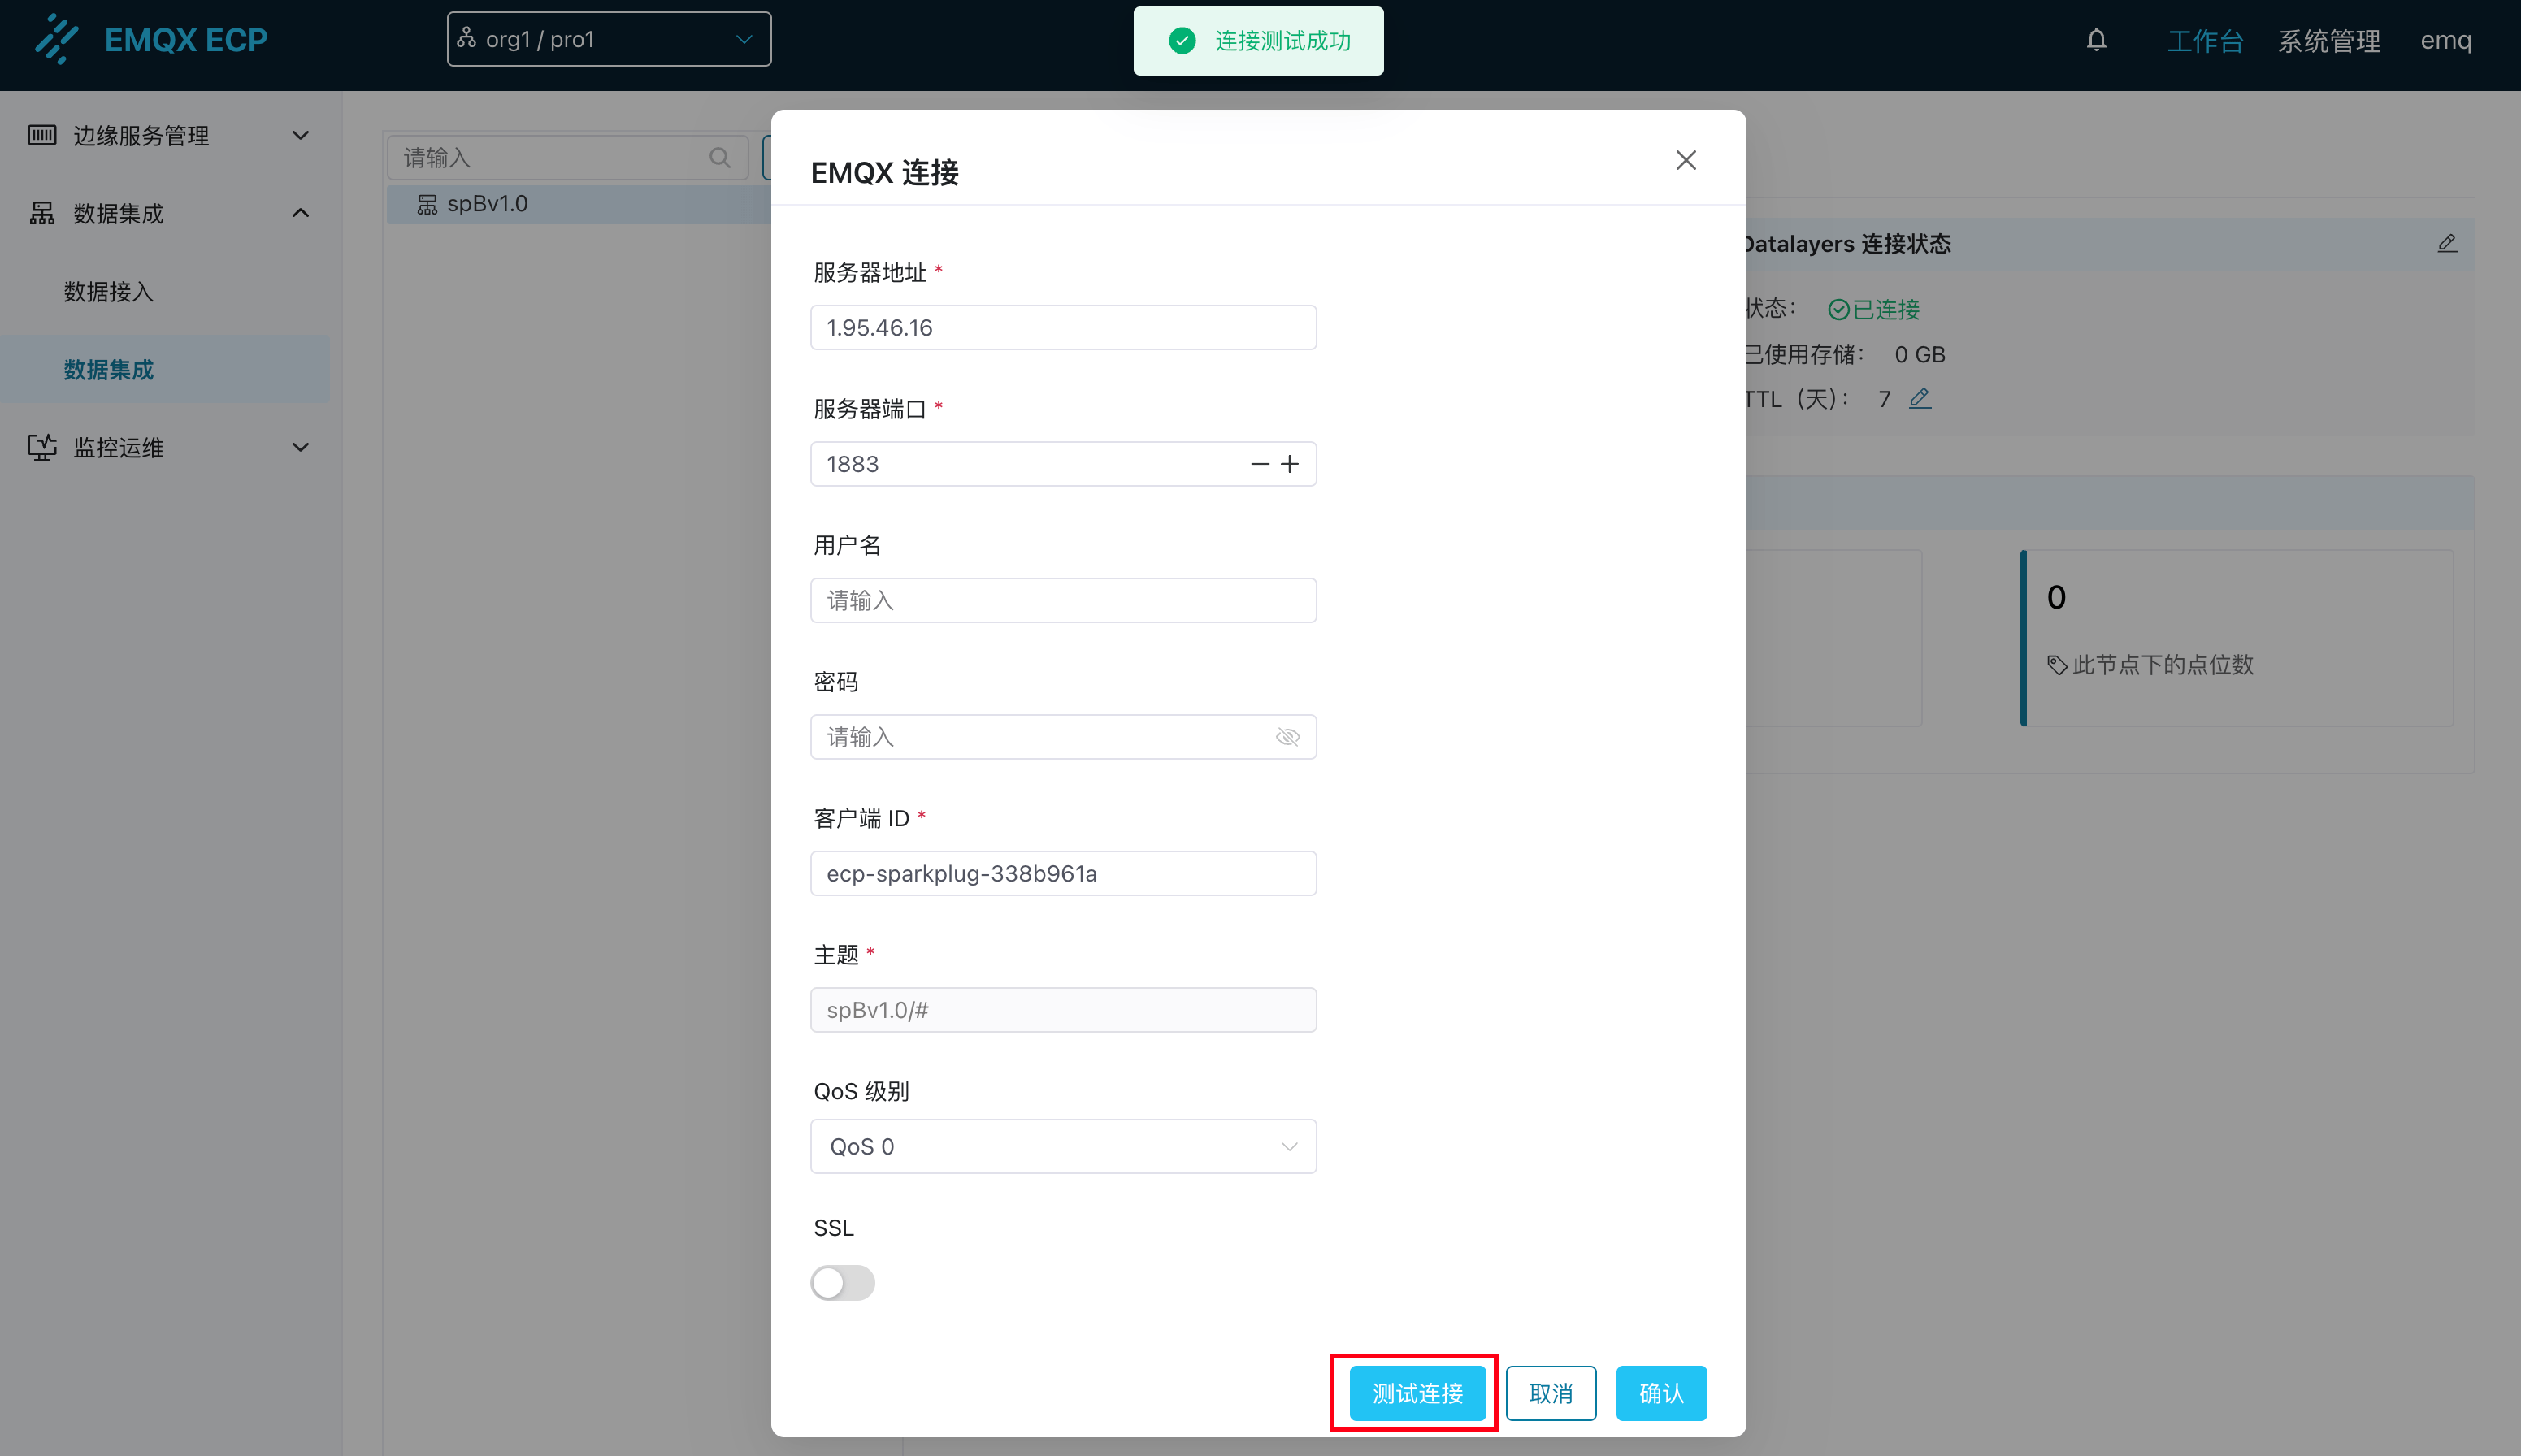
Task: Click the 测试连接 button
Action: (1416, 1392)
